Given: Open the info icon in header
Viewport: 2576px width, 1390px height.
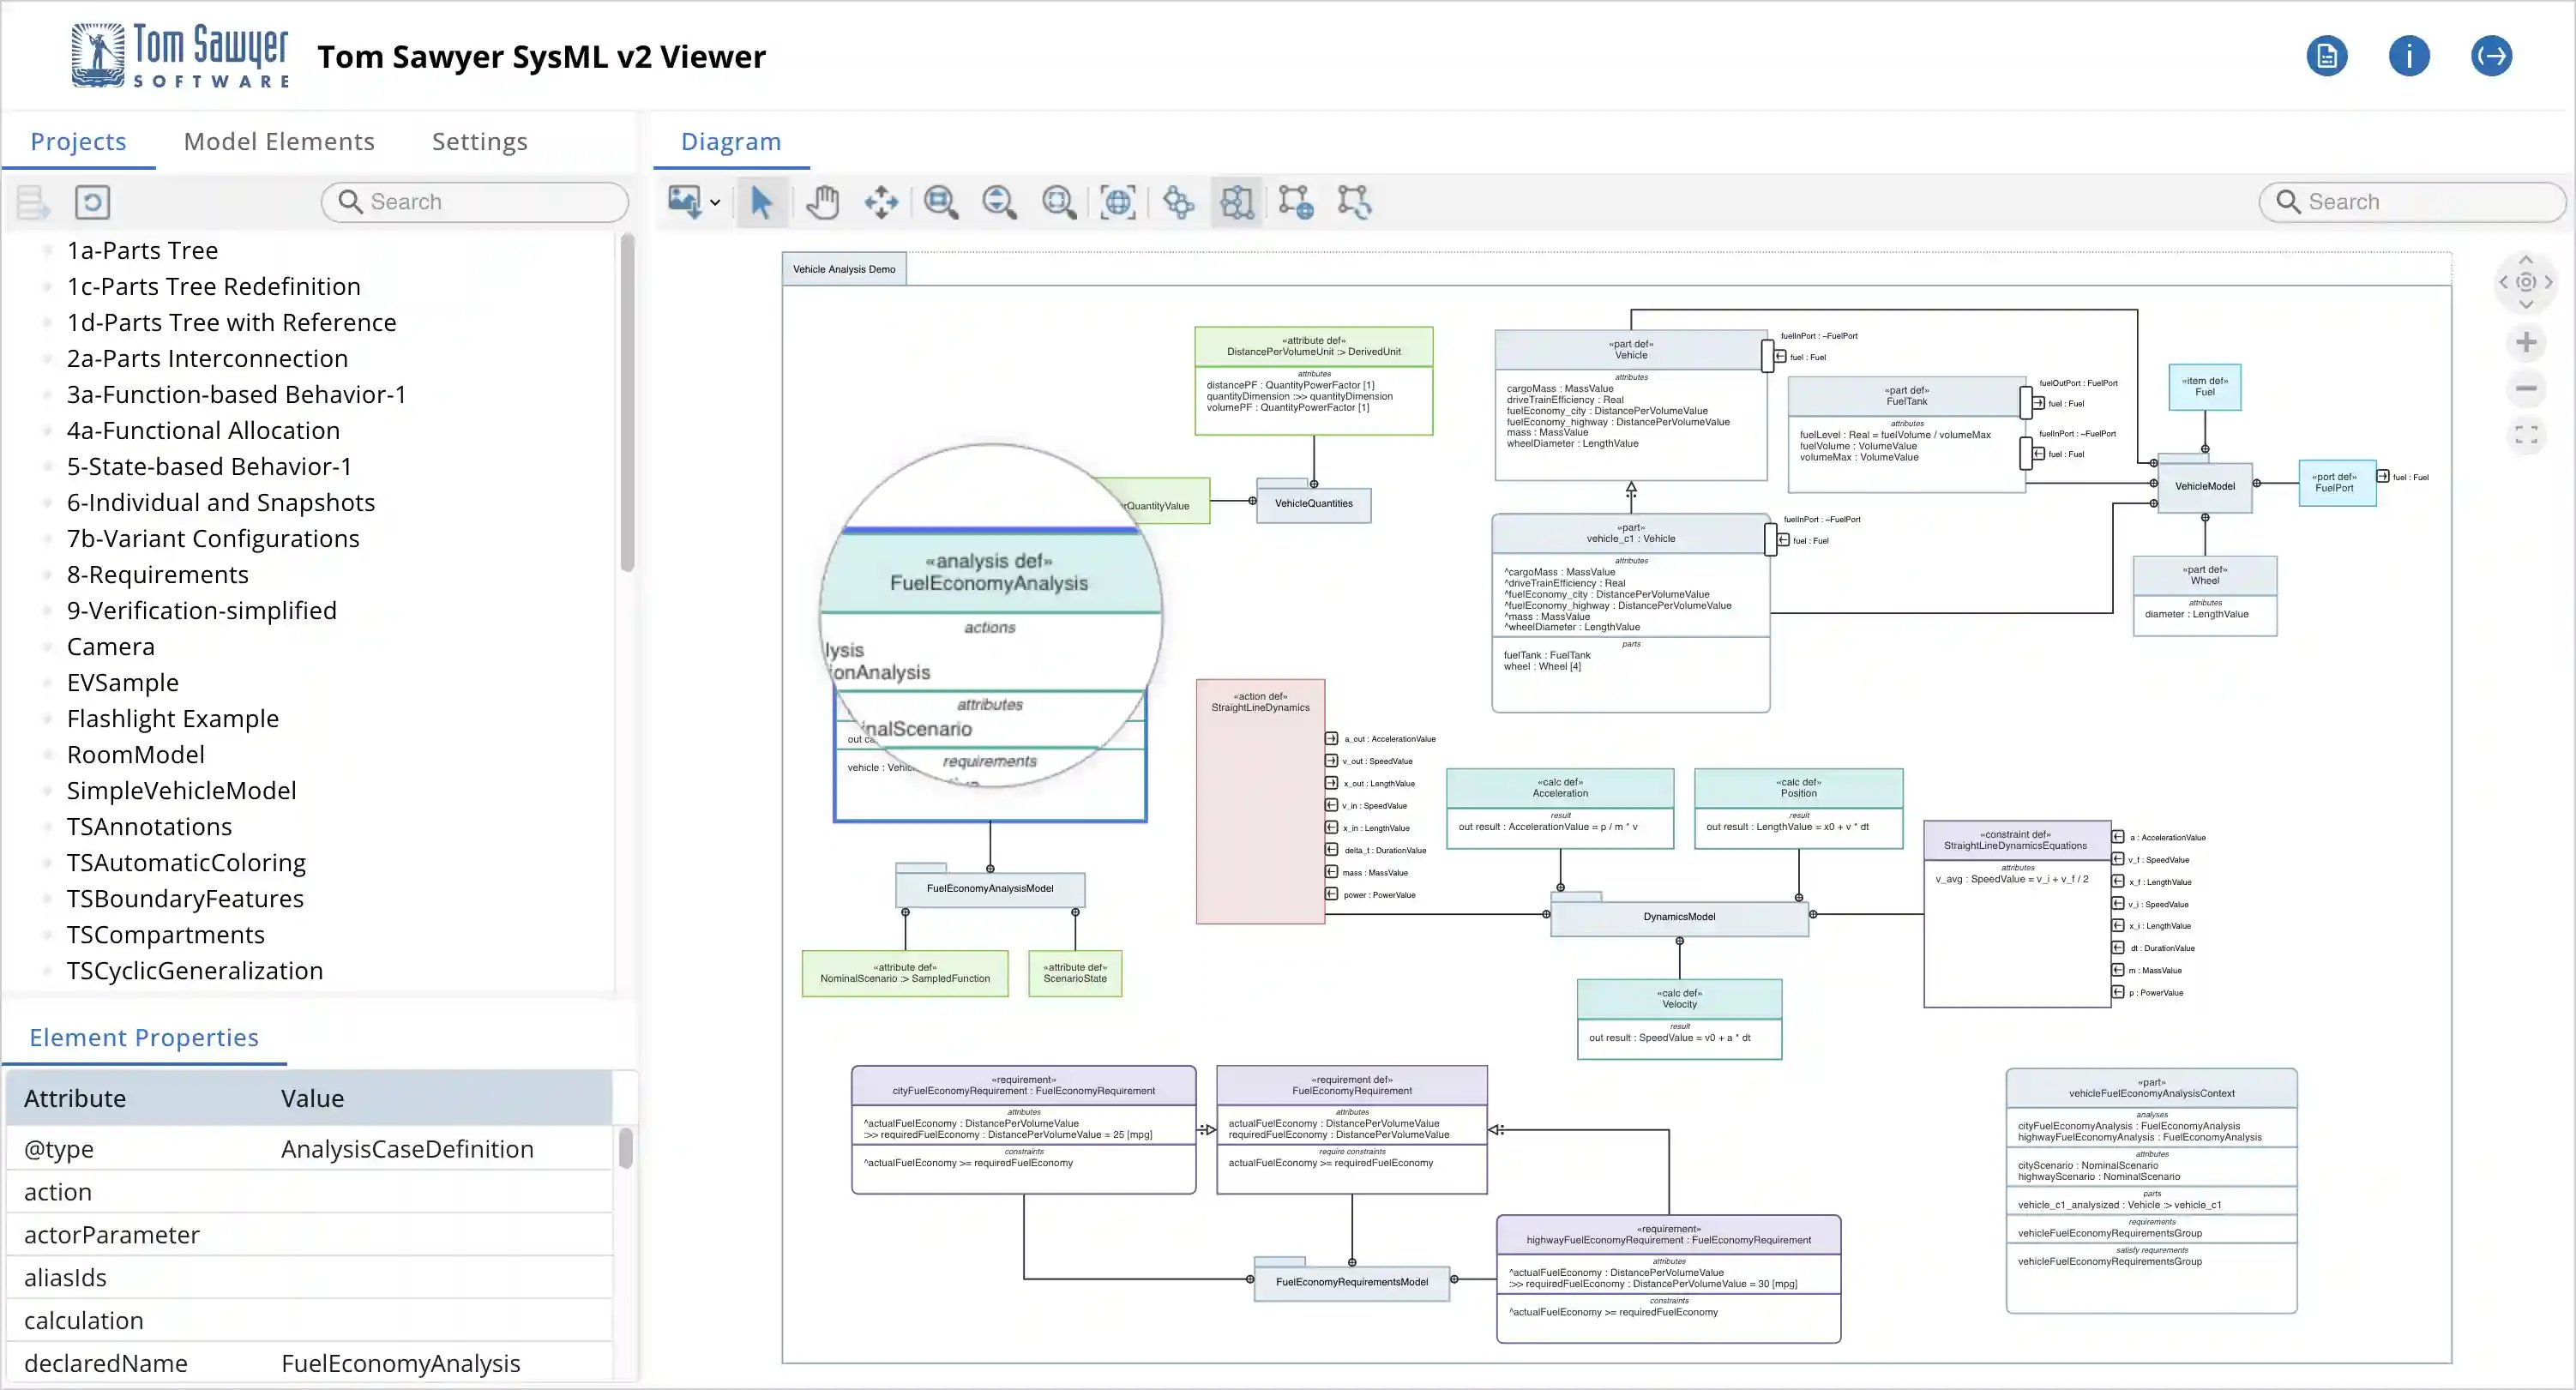Looking at the screenshot, I should (2409, 56).
